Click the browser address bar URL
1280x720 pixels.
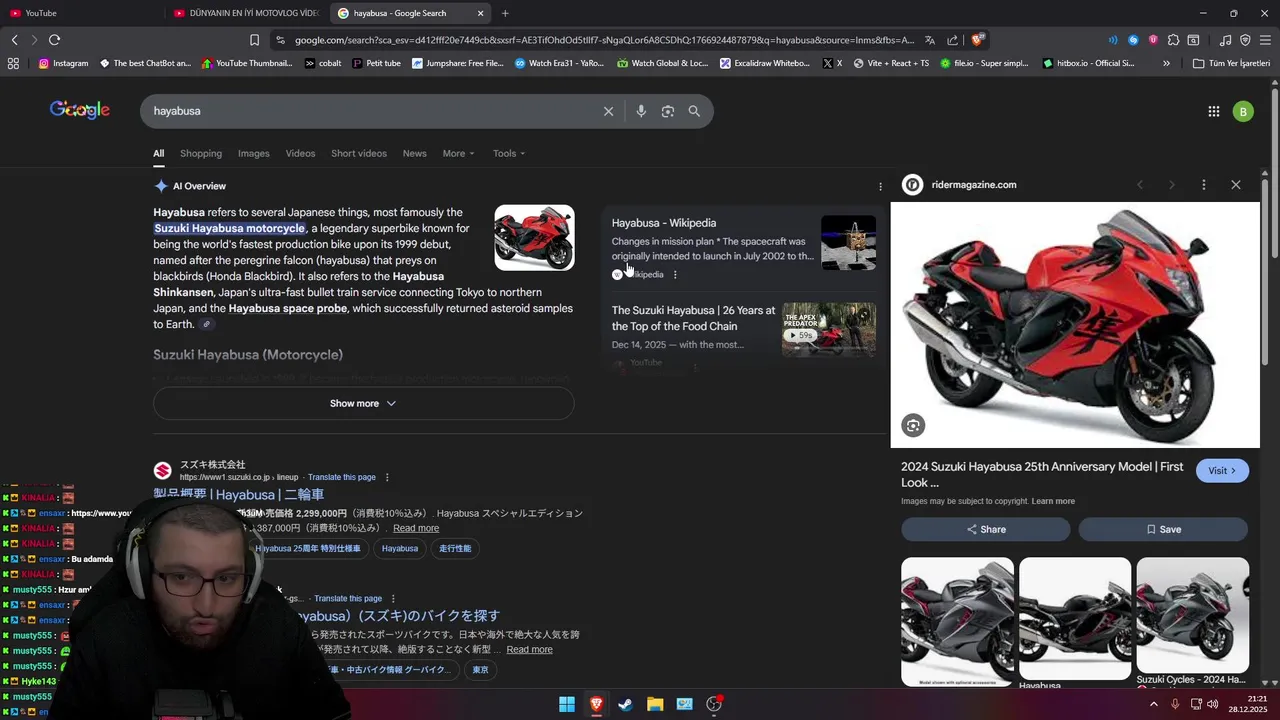604,40
